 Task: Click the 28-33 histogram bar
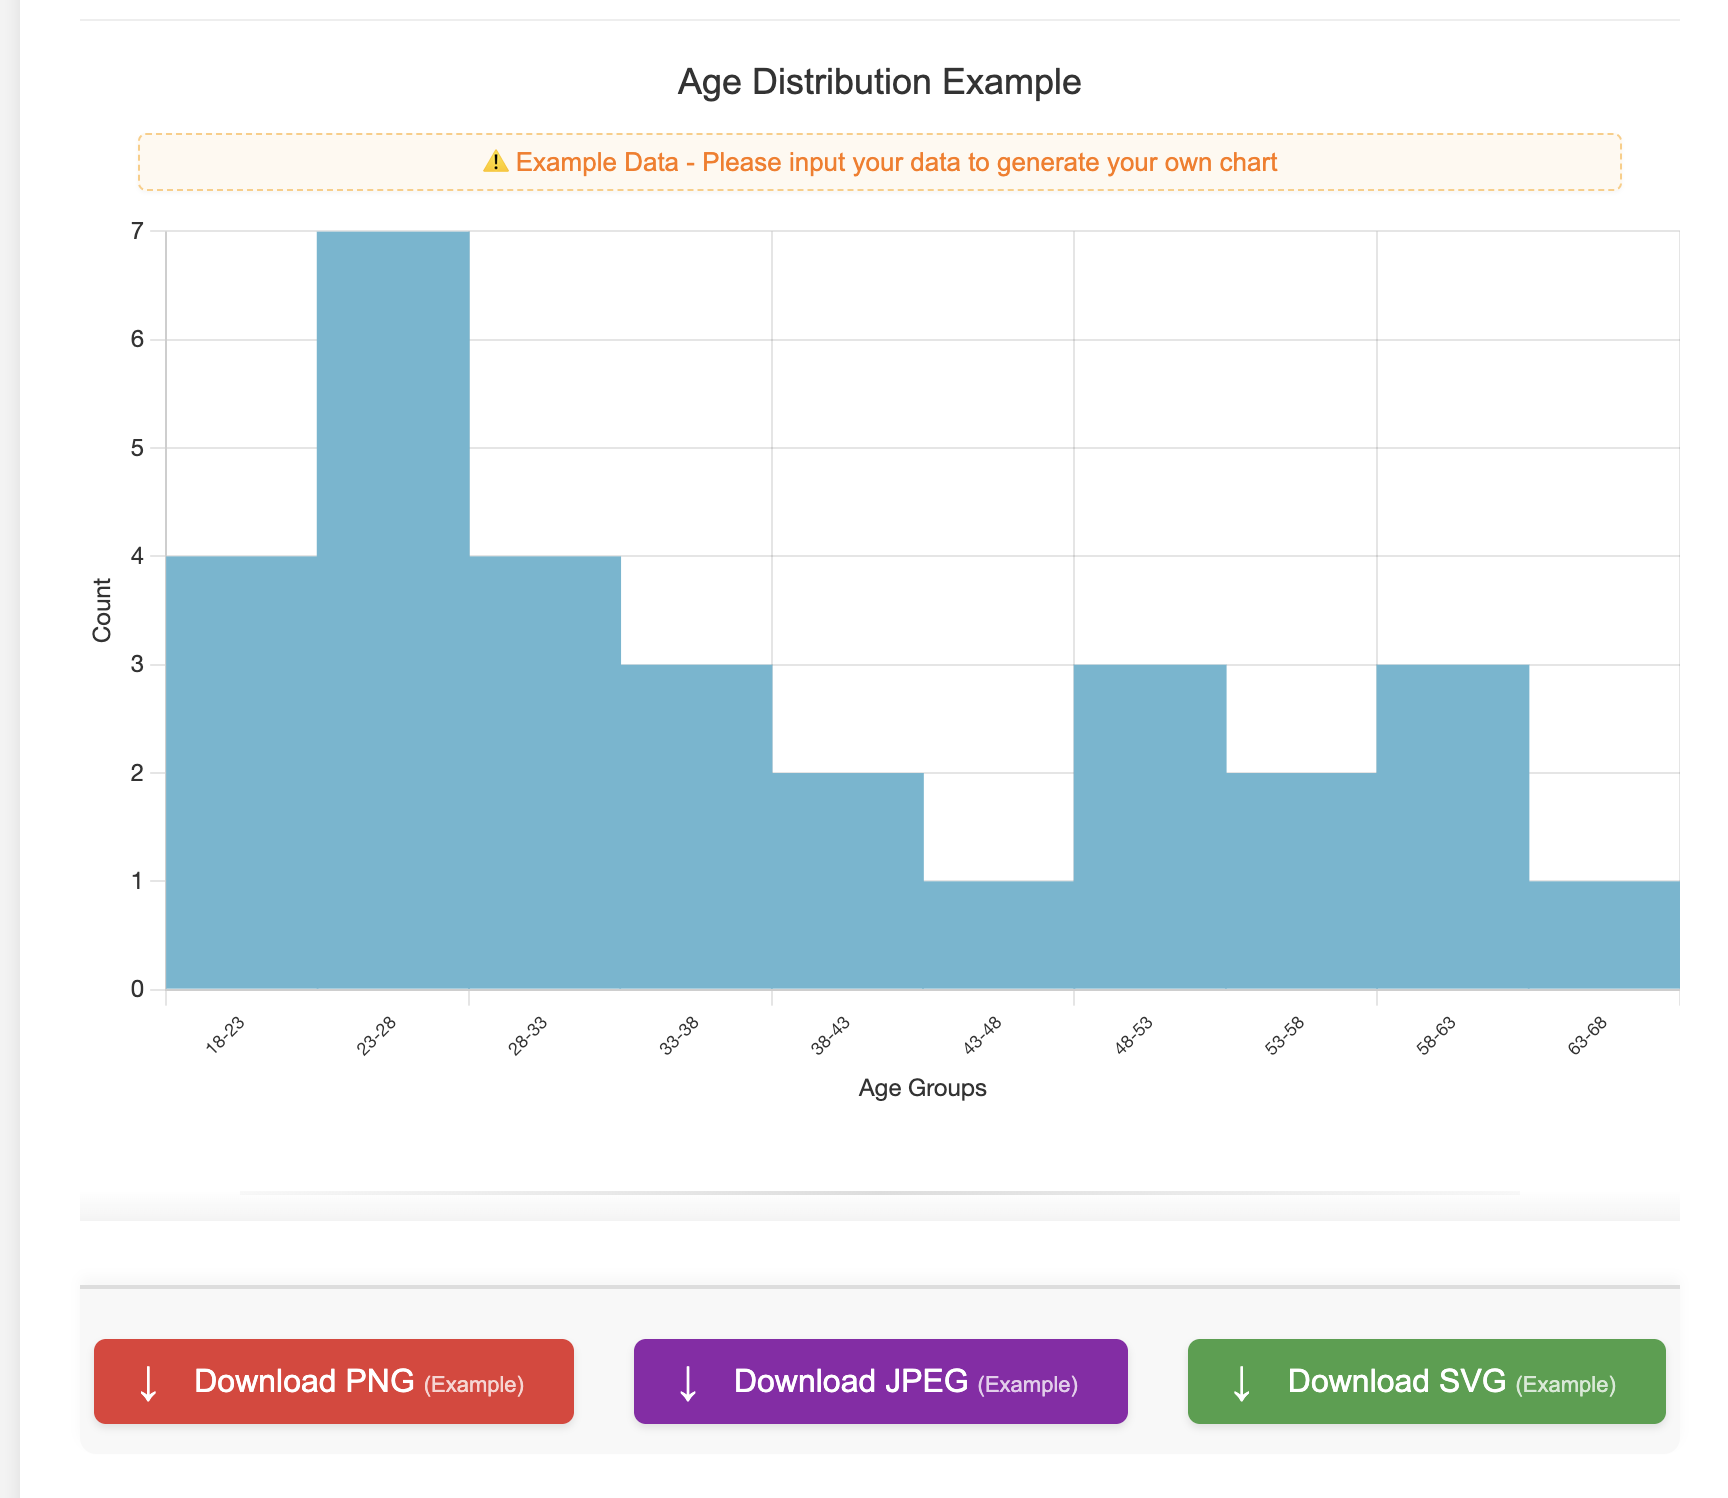(545, 772)
